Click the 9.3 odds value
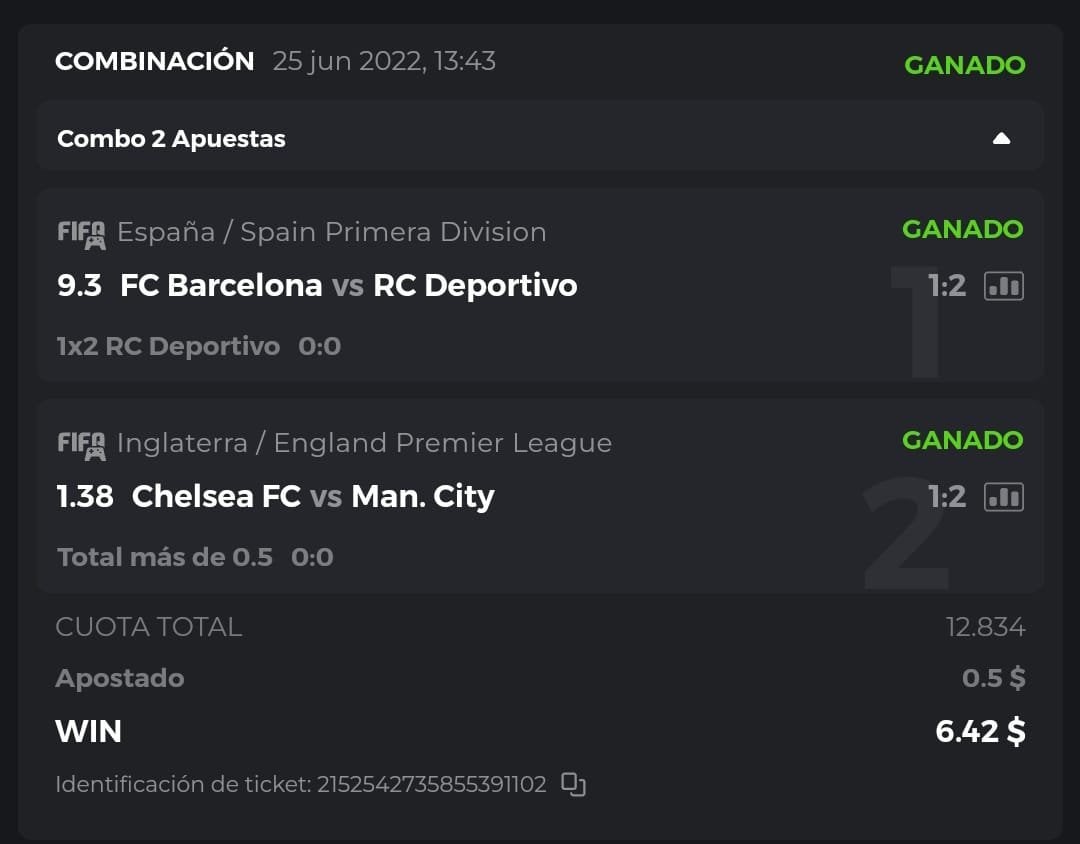1080x844 pixels. point(79,286)
